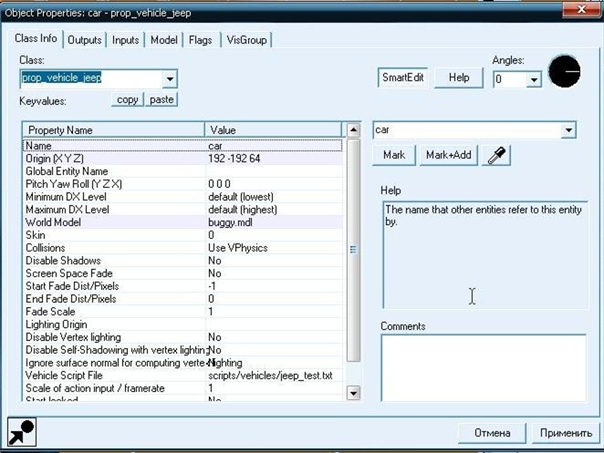
Task: Select the Screen Space Fade row
Action: (x=183, y=273)
